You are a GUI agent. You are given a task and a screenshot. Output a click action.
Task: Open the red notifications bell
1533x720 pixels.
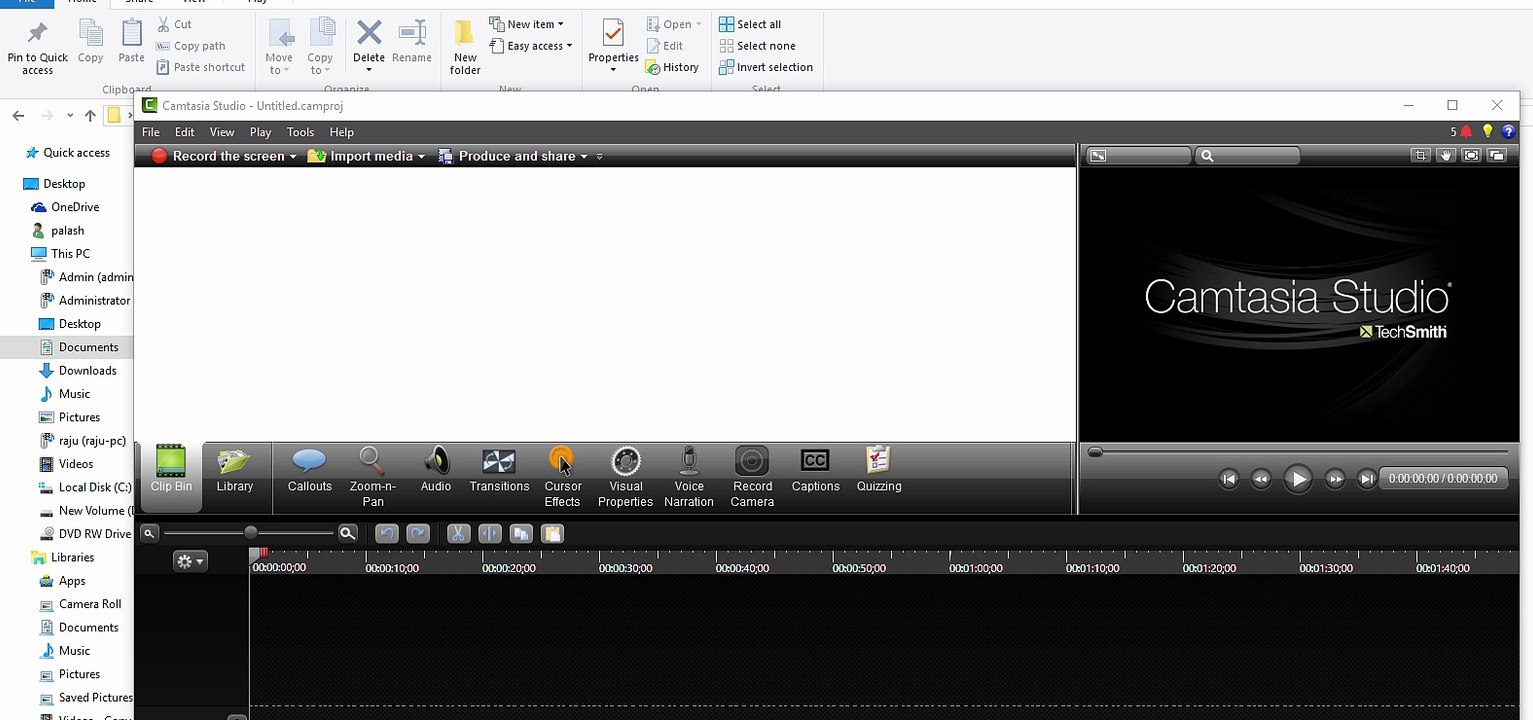1466,132
